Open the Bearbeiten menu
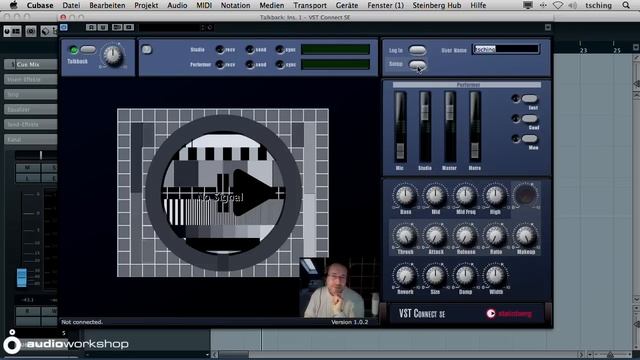 click(x=107, y=5)
